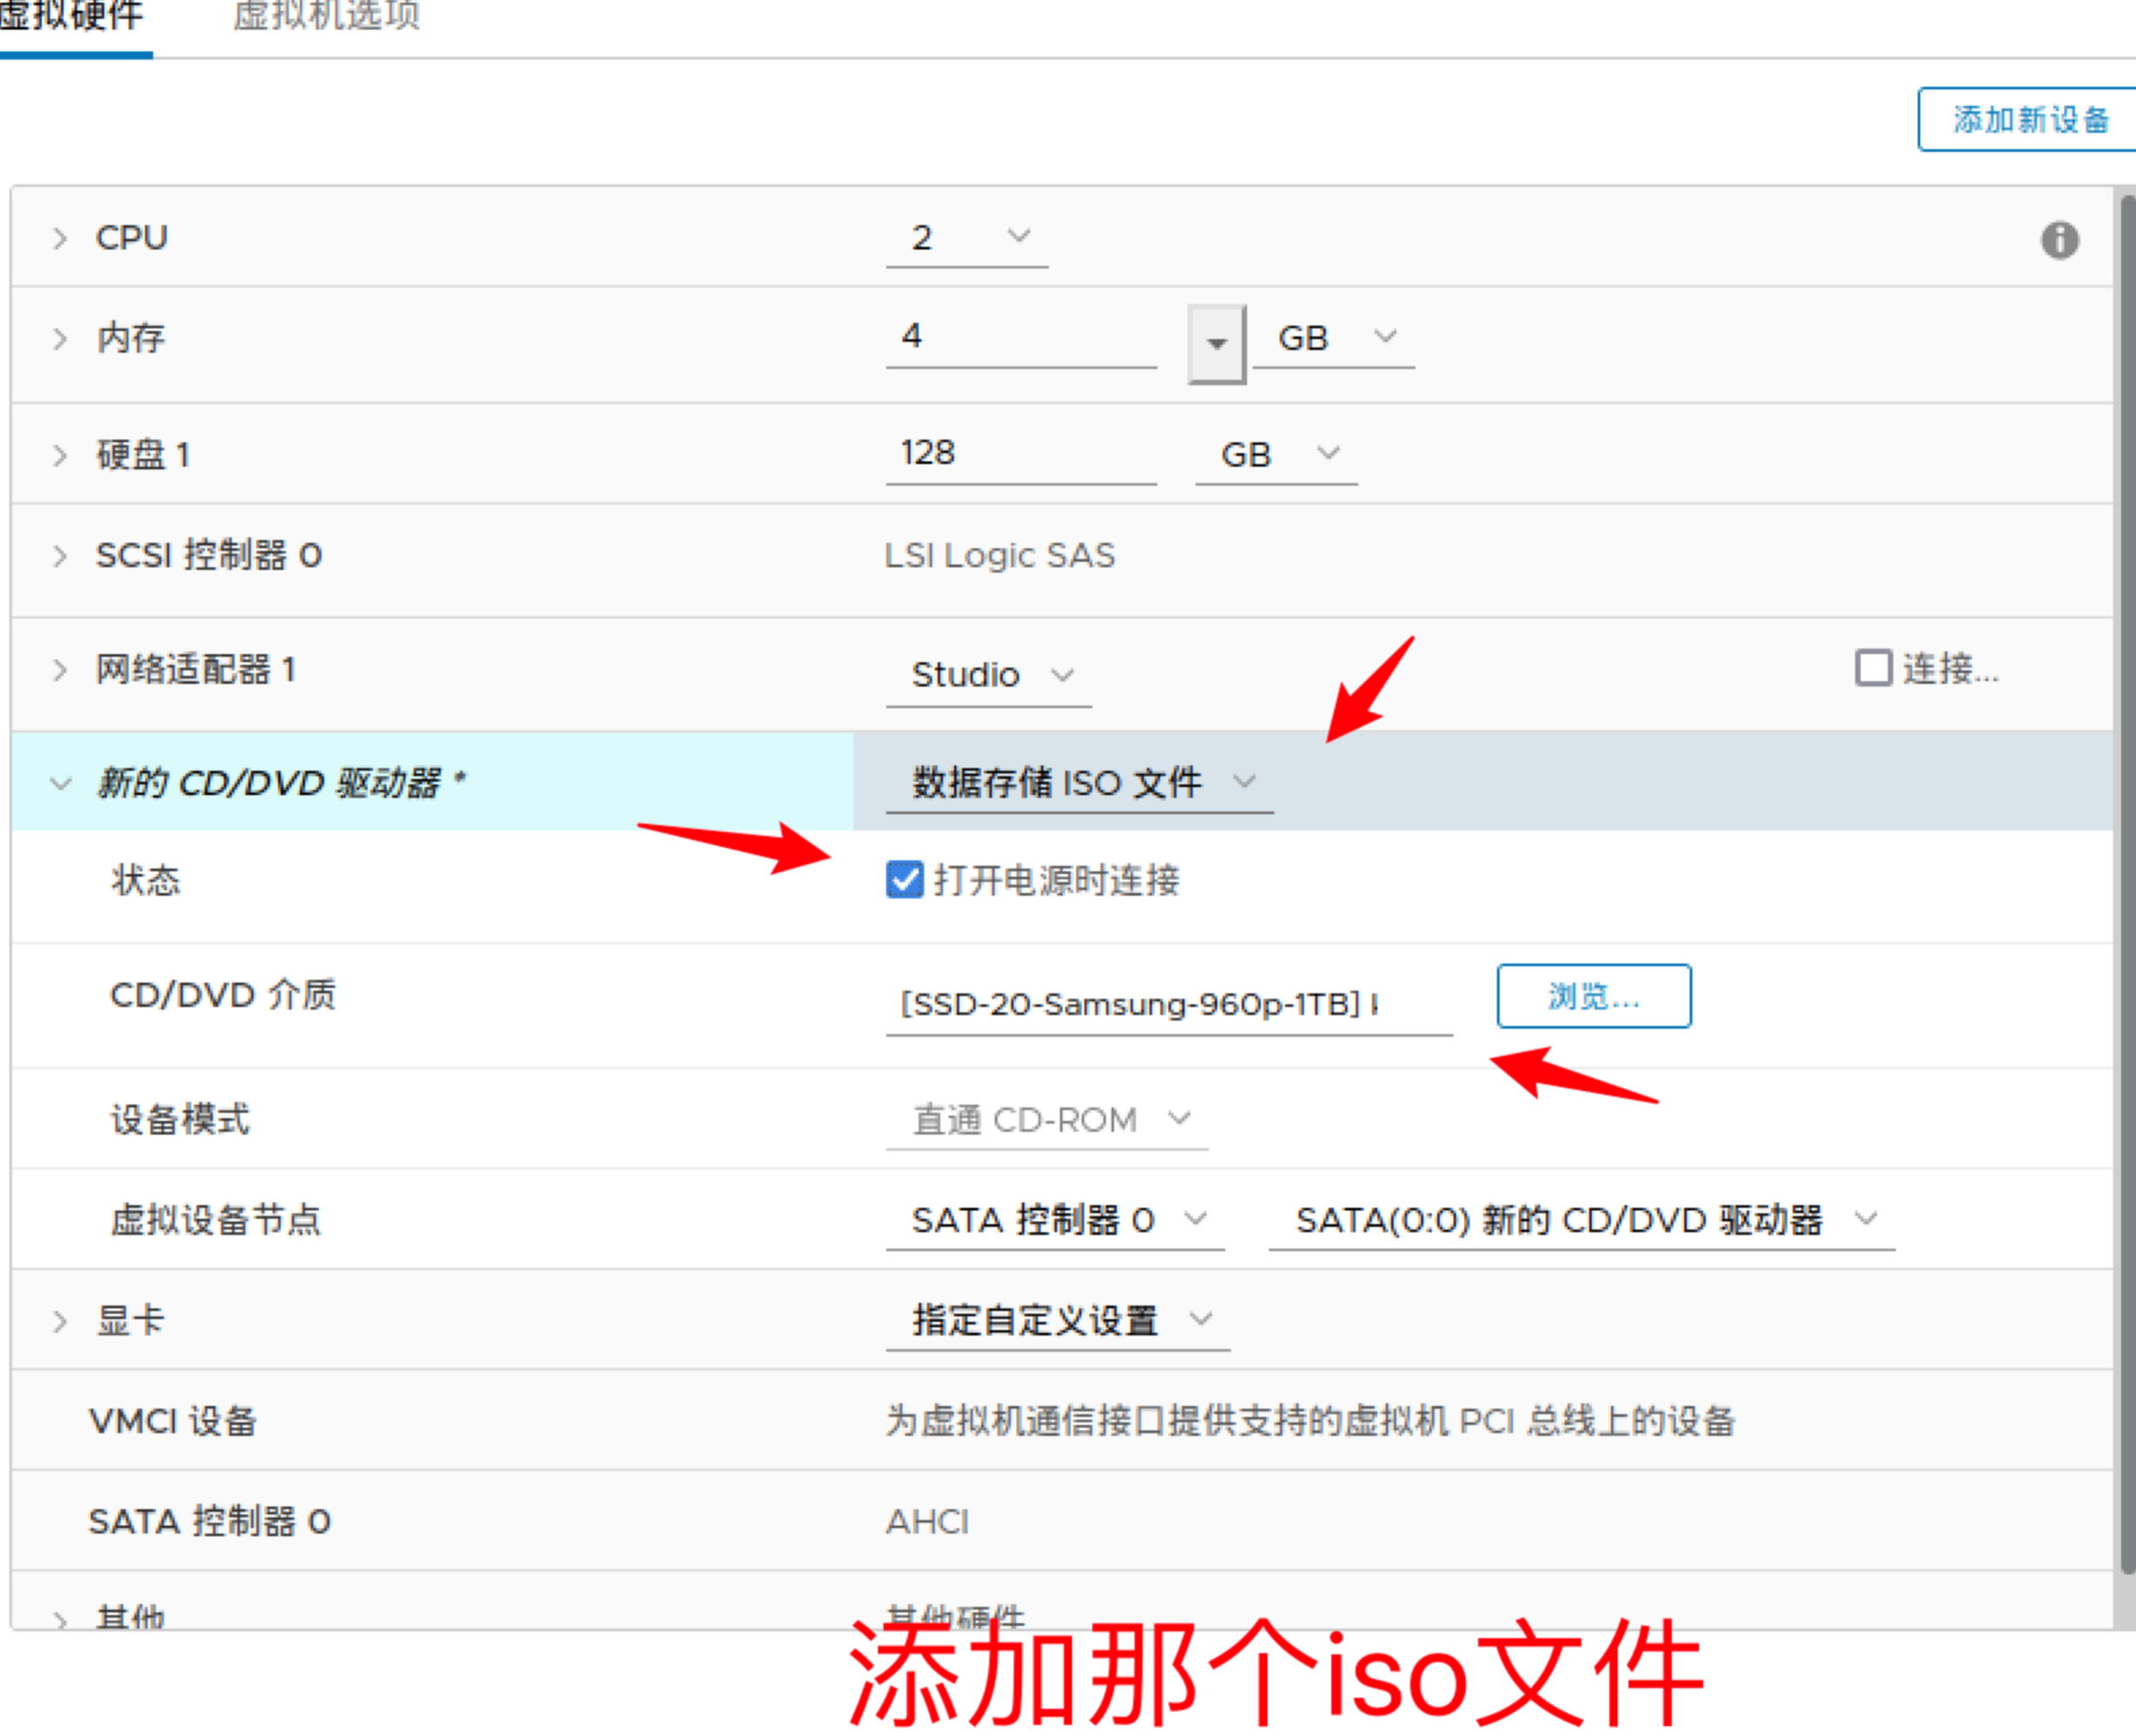
Task: Click the hard disk size 128 field
Action: (x=1021, y=455)
